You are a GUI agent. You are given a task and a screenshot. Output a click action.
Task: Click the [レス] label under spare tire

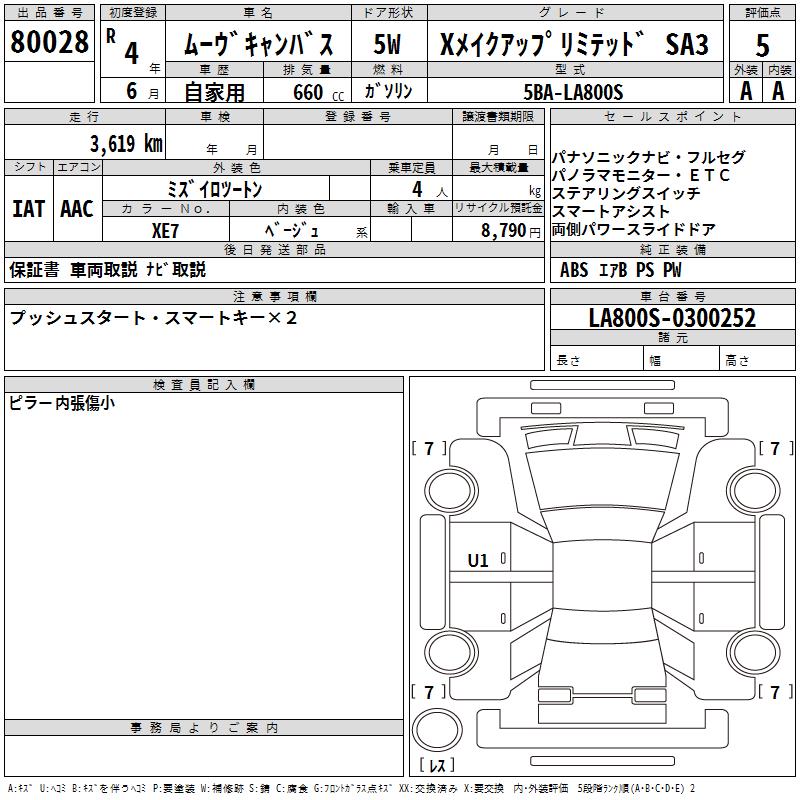[437, 765]
